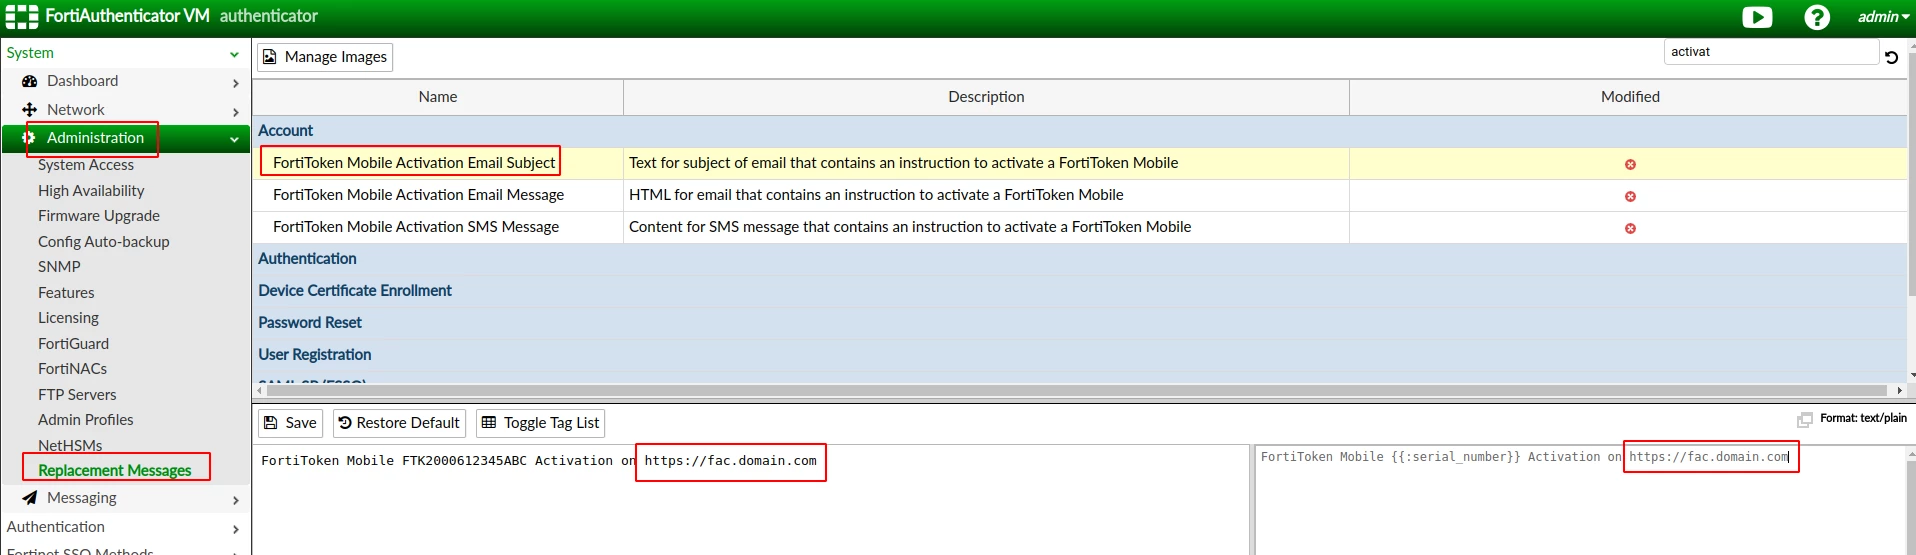
Task: Open System Access page
Action: pyautogui.click(x=86, y=165)
